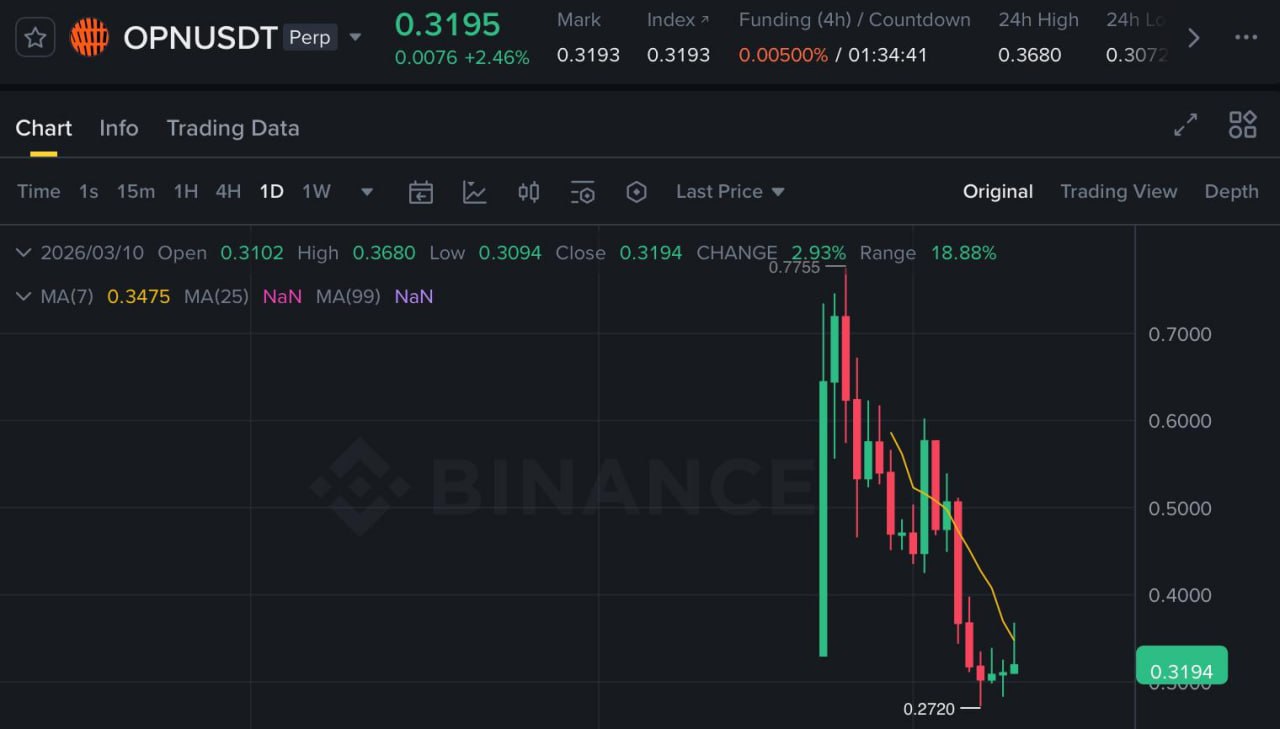
Task: Open the grid layout icon
Action: coord(1242,125)
